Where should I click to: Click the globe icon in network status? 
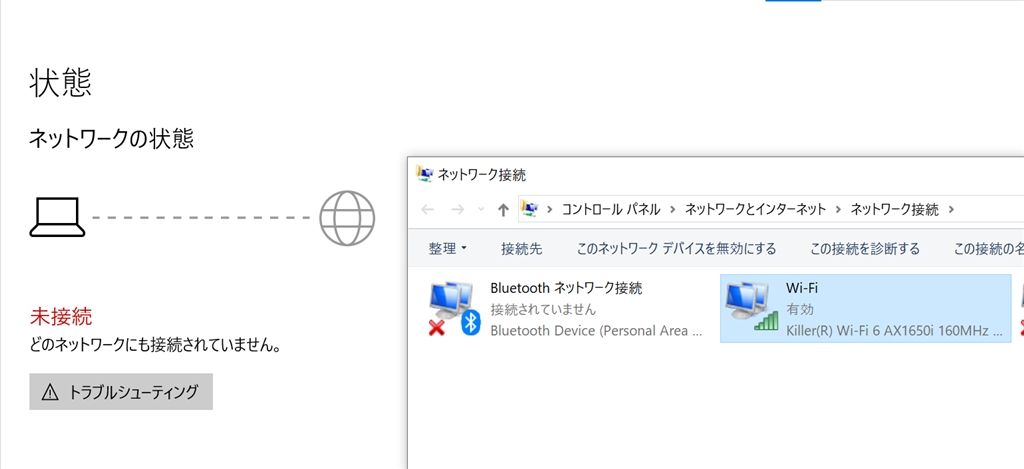tap(347, 218)
